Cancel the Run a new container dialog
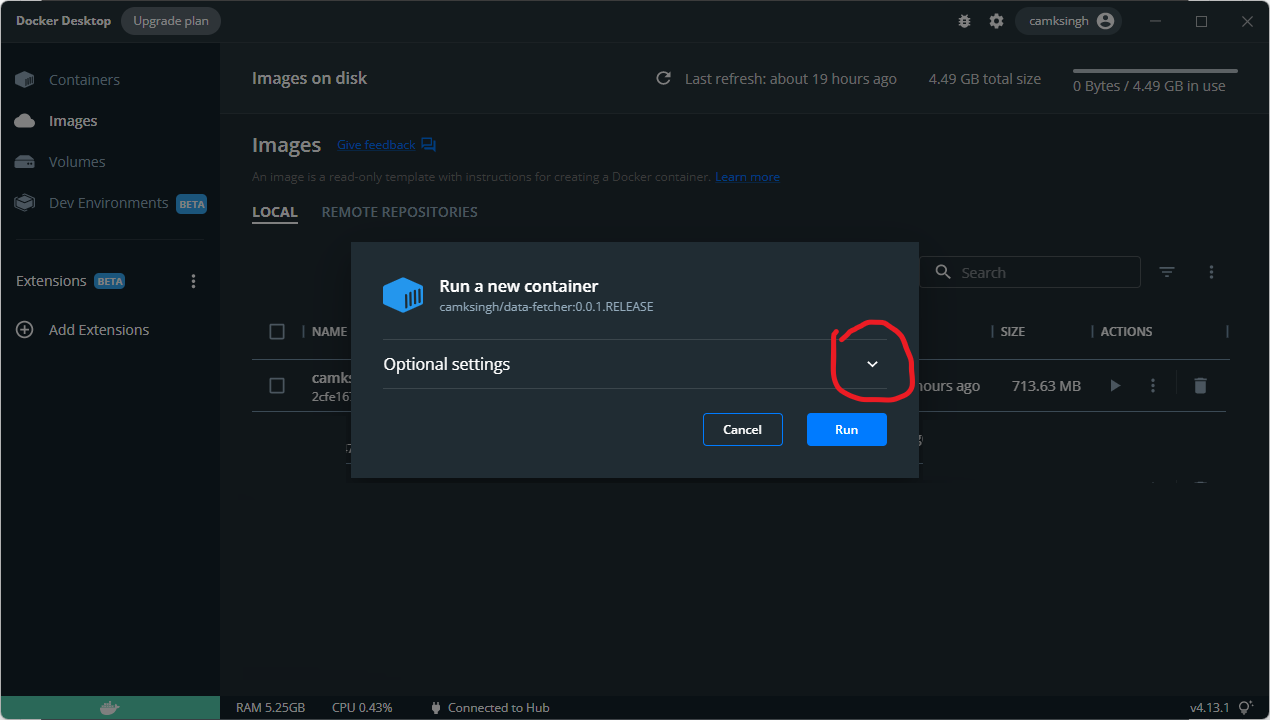This screenshot has width=1270, height=720. click(x=742, y=429)
